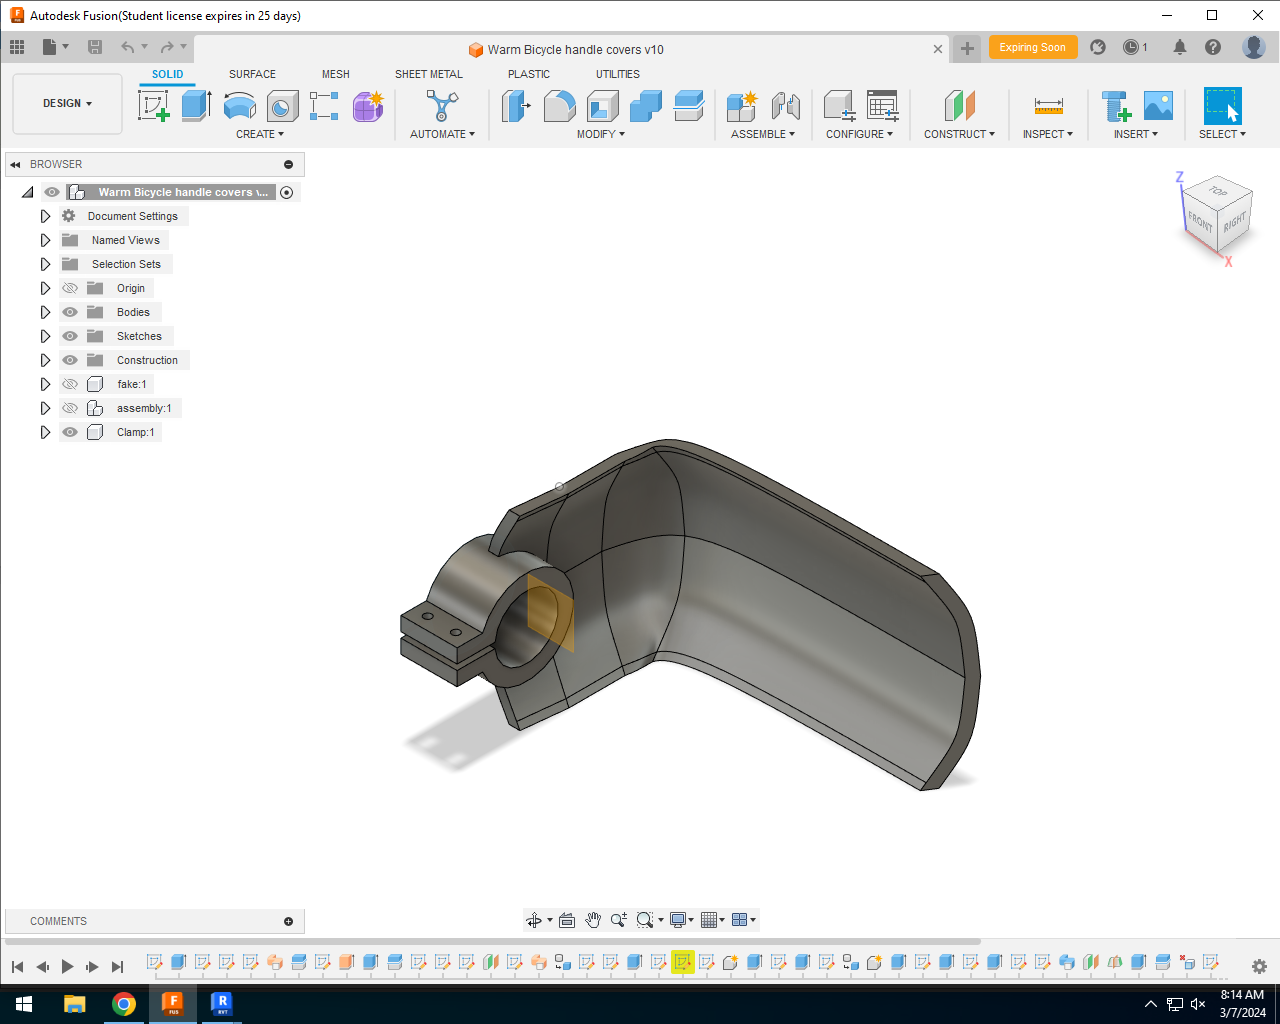This screenshot has width=1280, height=1024.
Task: Select the SOLID tab
Action: pos(168,74)
